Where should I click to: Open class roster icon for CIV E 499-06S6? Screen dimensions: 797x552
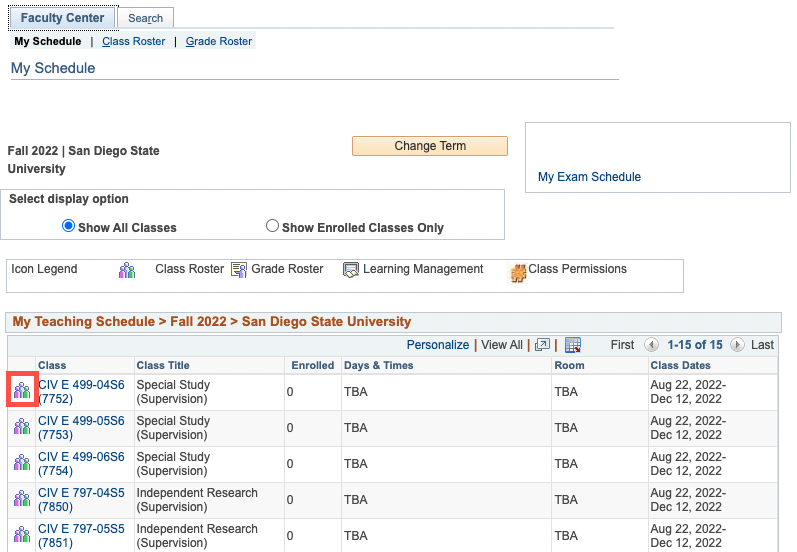point(22,463)
